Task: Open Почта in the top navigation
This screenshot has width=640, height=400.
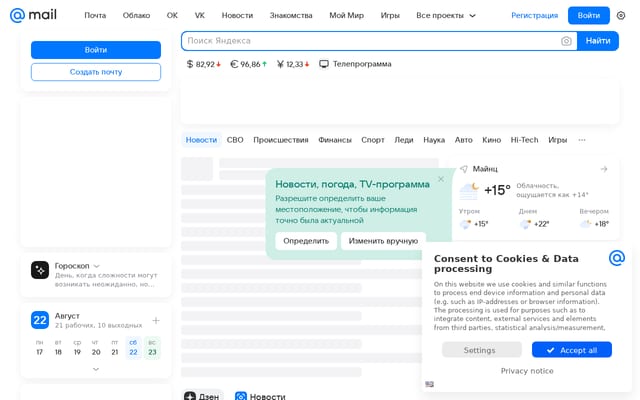Action: [x=95, y=16]
